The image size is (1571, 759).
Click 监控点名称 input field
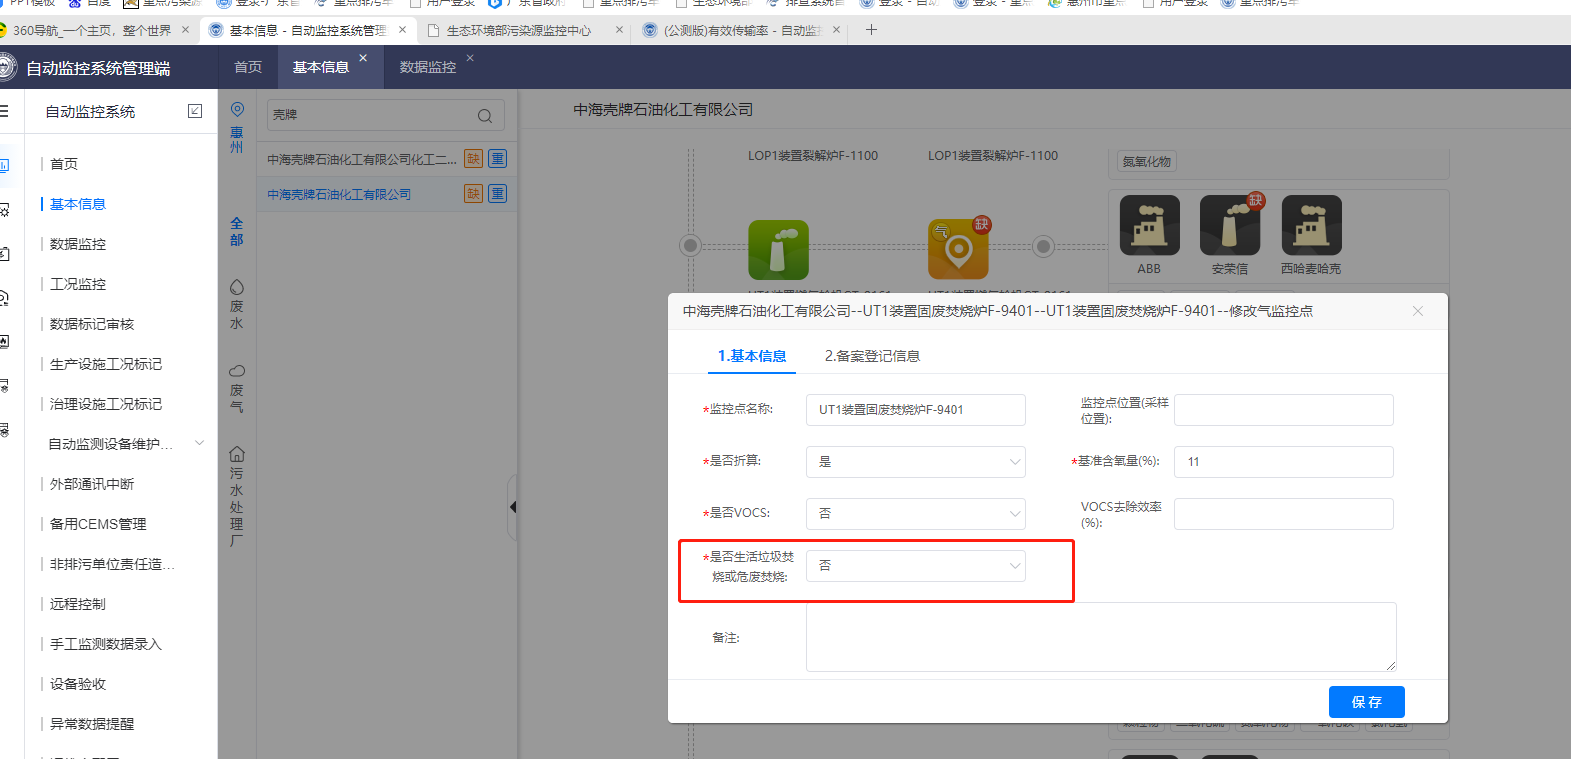(915, 410)
